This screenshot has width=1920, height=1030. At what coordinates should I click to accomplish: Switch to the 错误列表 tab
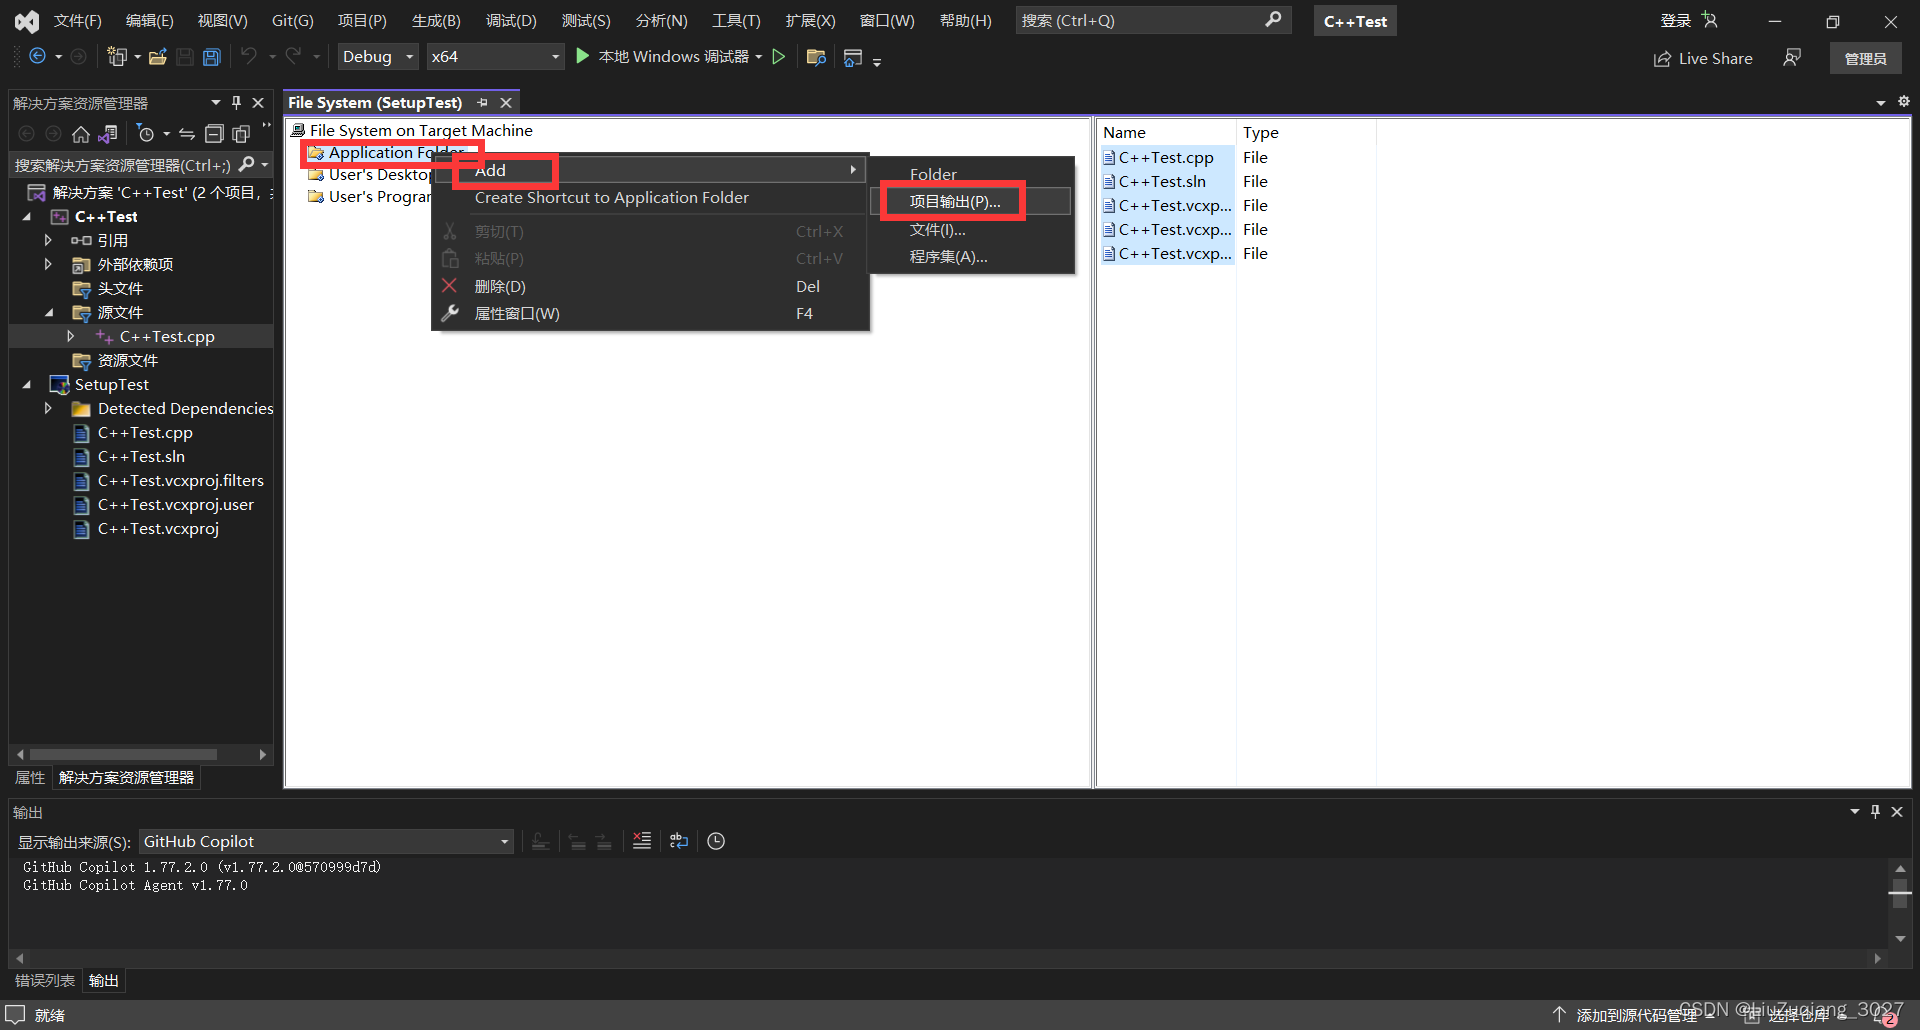click(45, 981)
